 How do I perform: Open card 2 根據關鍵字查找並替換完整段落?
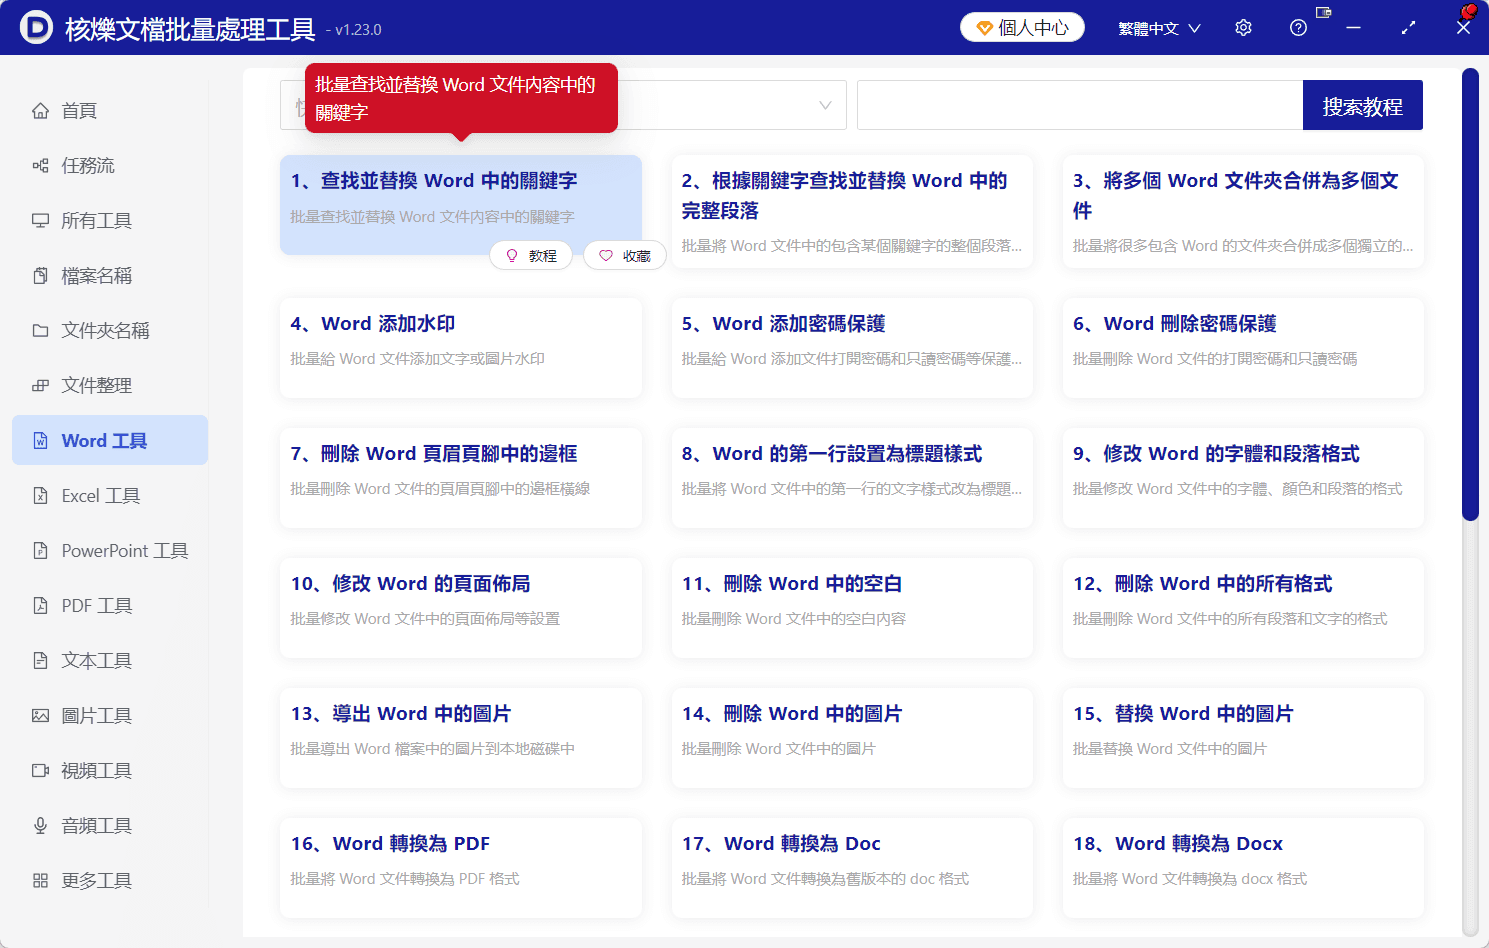click(852, 211)
